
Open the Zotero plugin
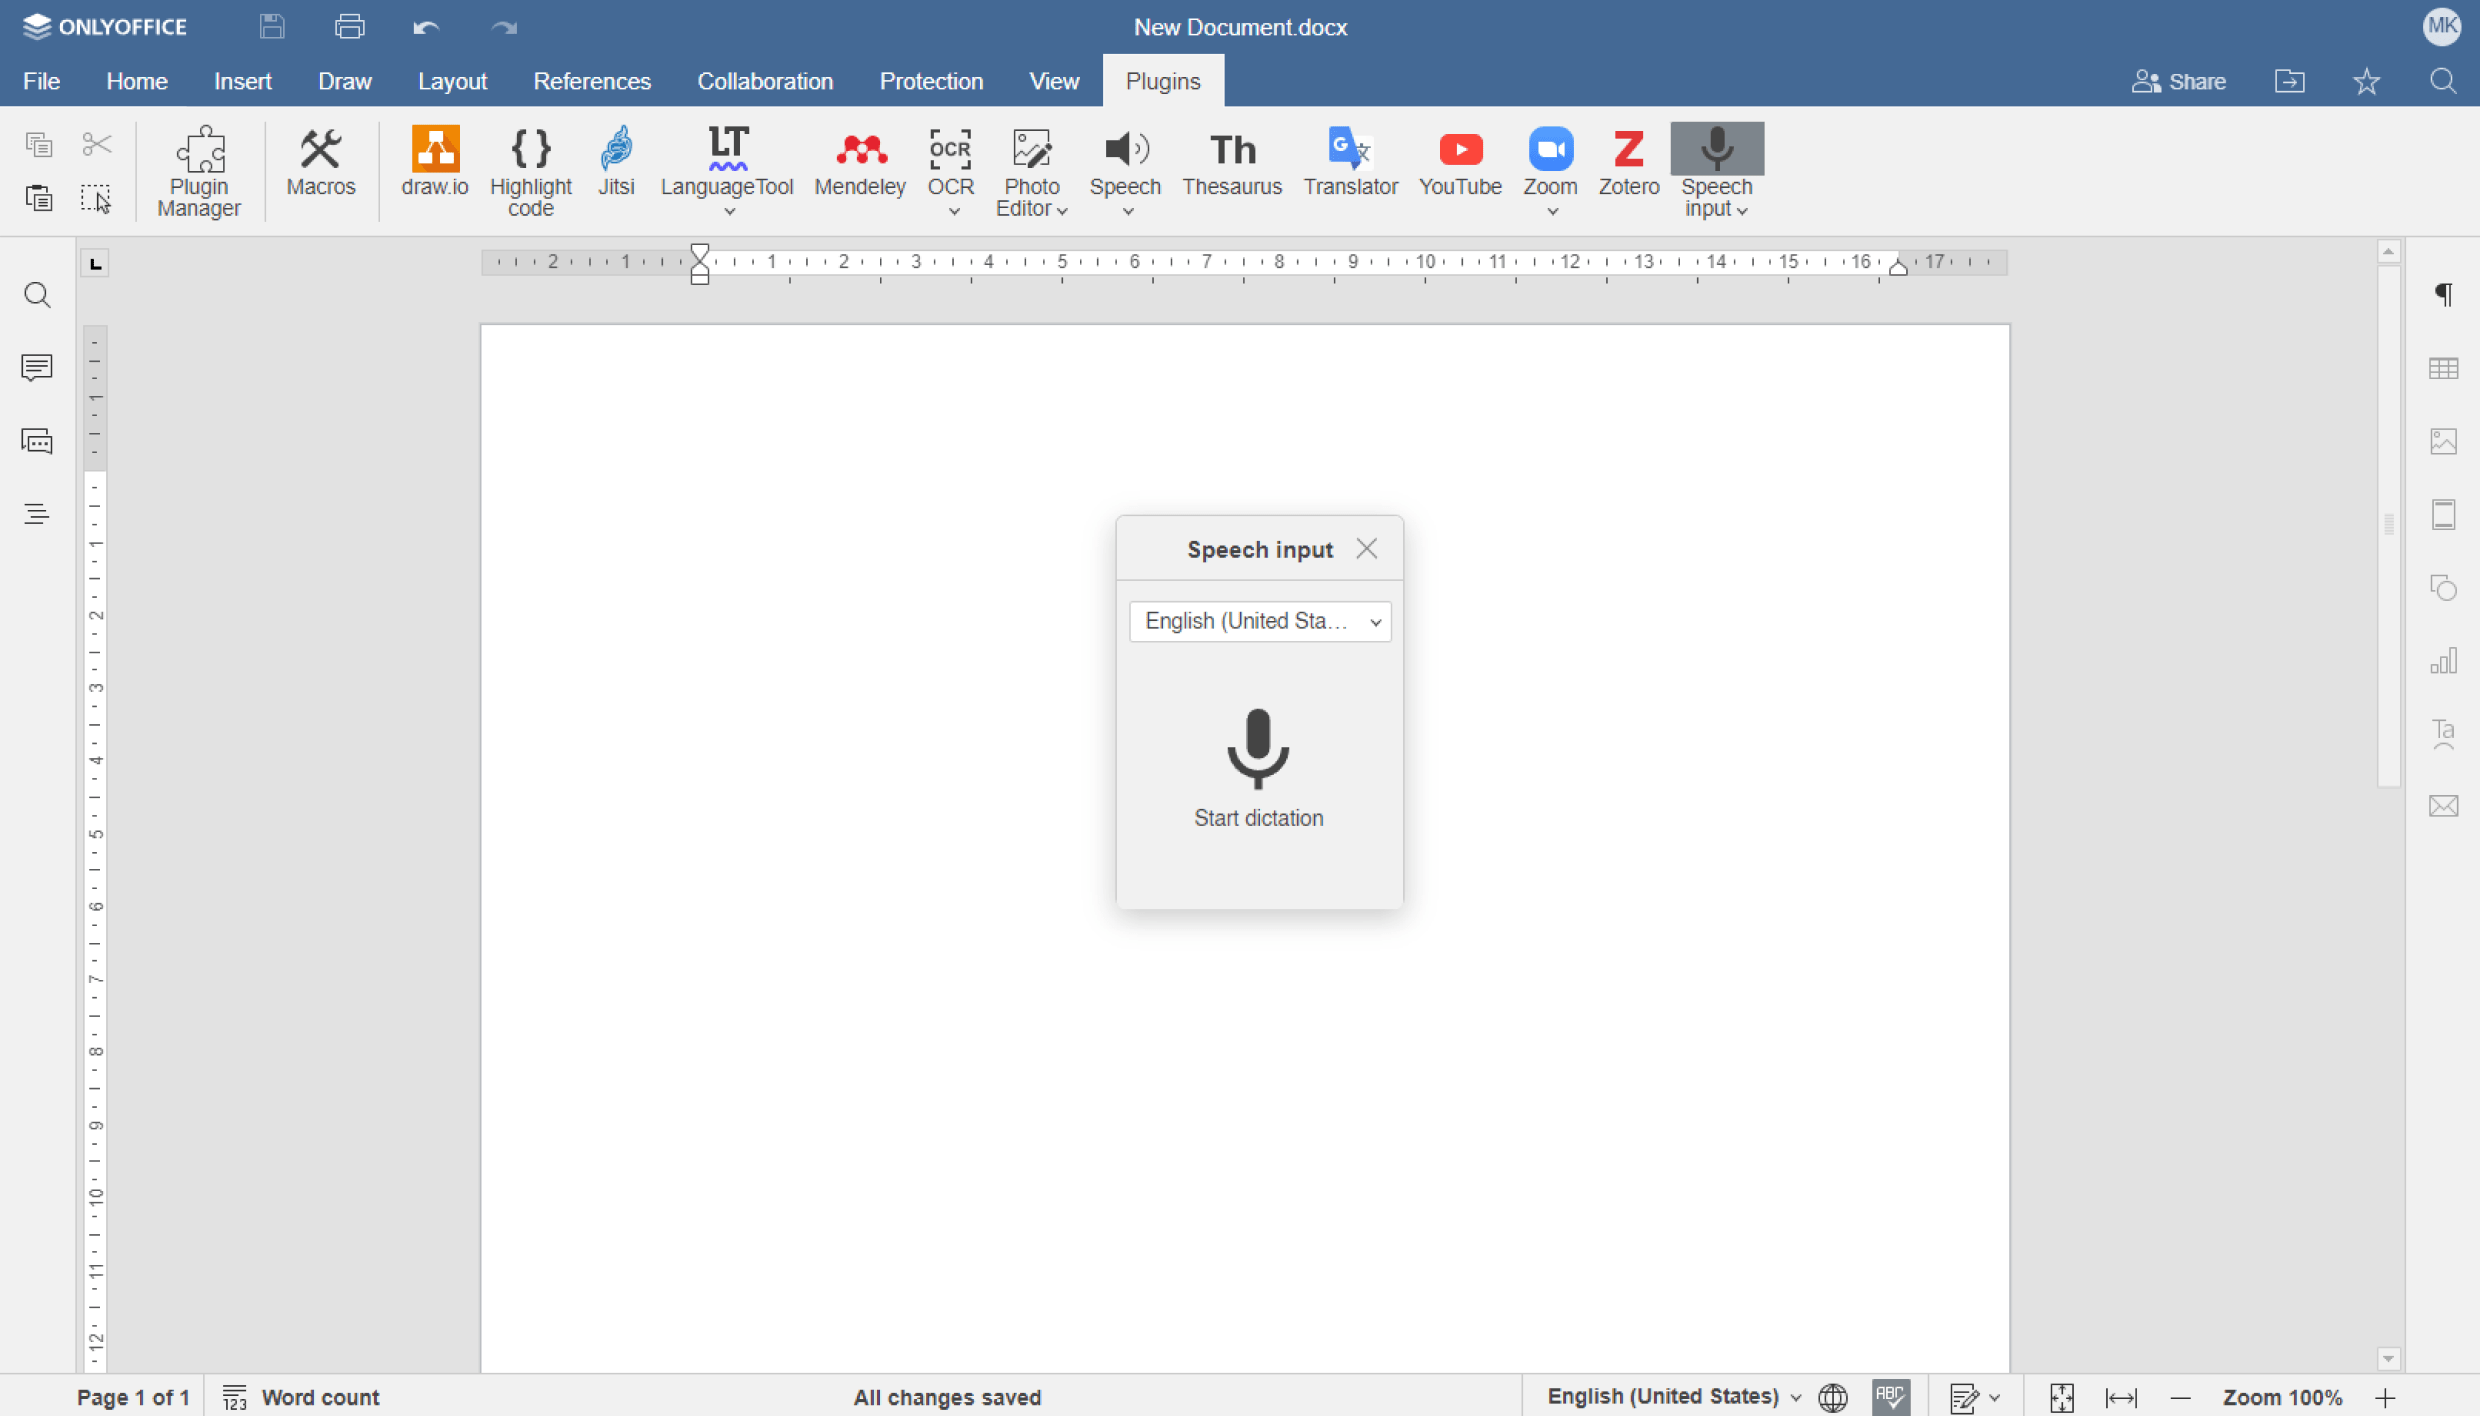1627,162
